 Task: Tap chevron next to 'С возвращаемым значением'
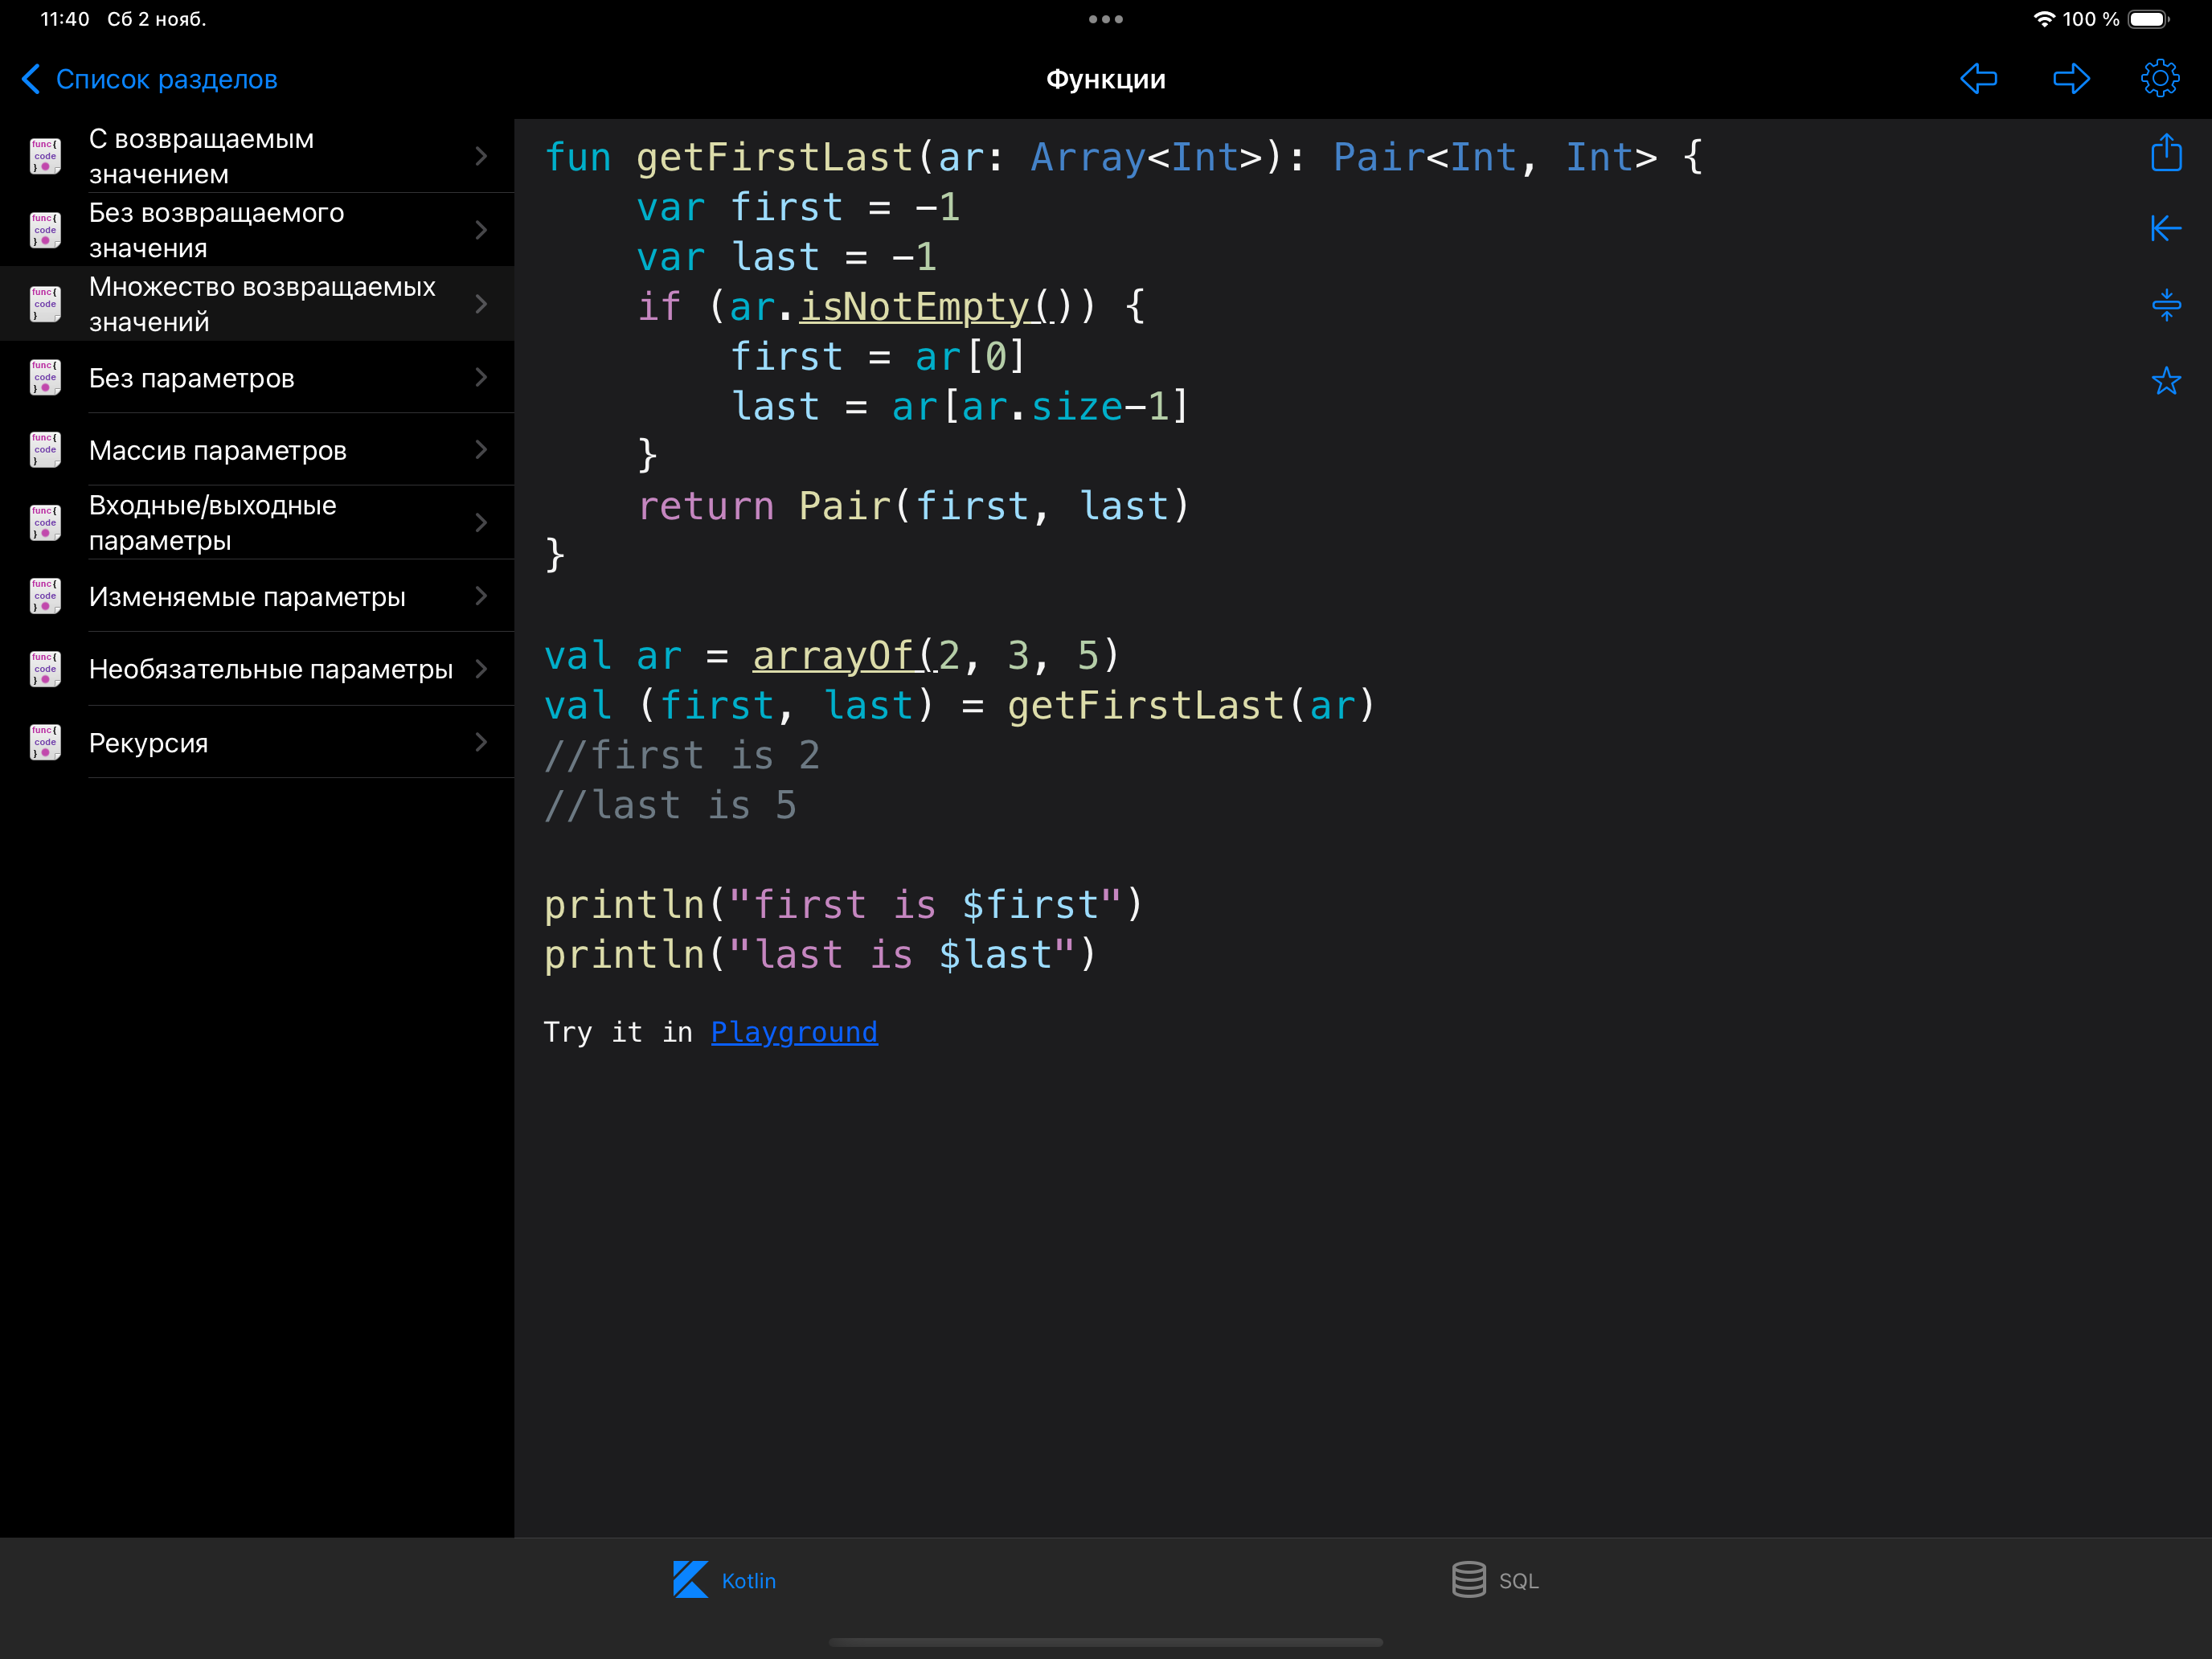click(481, 156)
